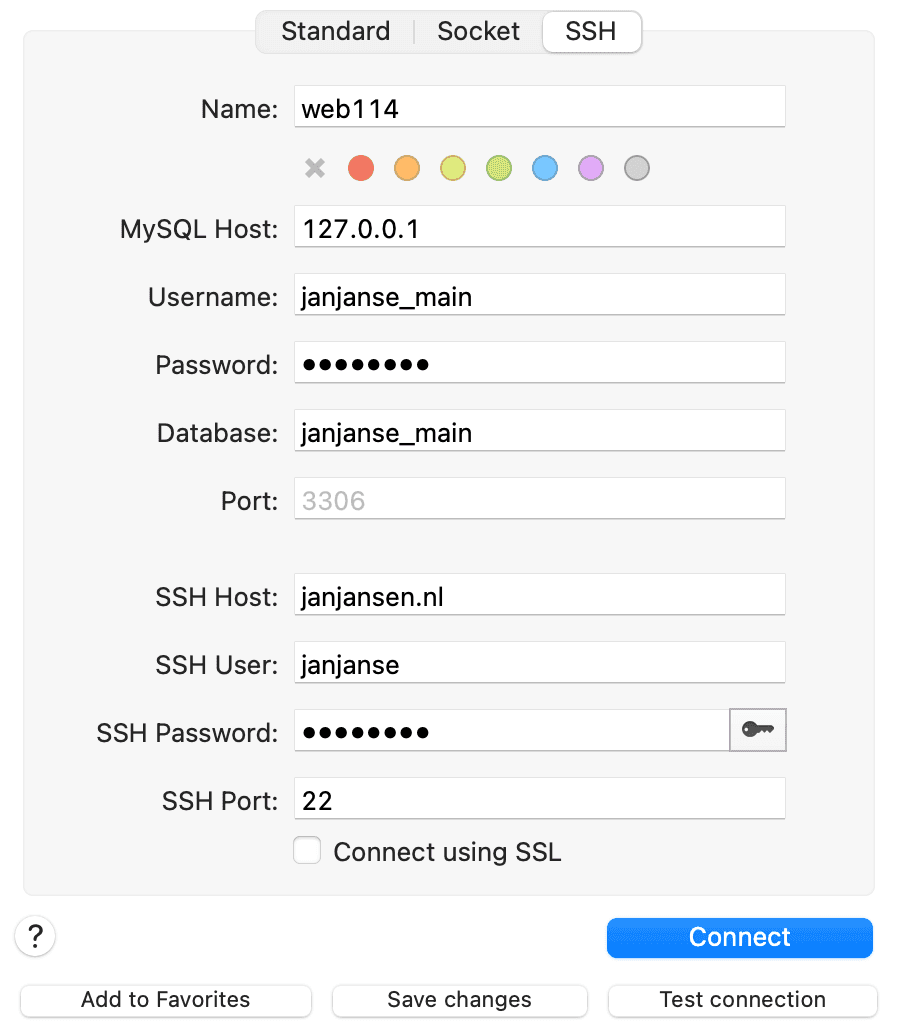Run Test connection

742,1000
